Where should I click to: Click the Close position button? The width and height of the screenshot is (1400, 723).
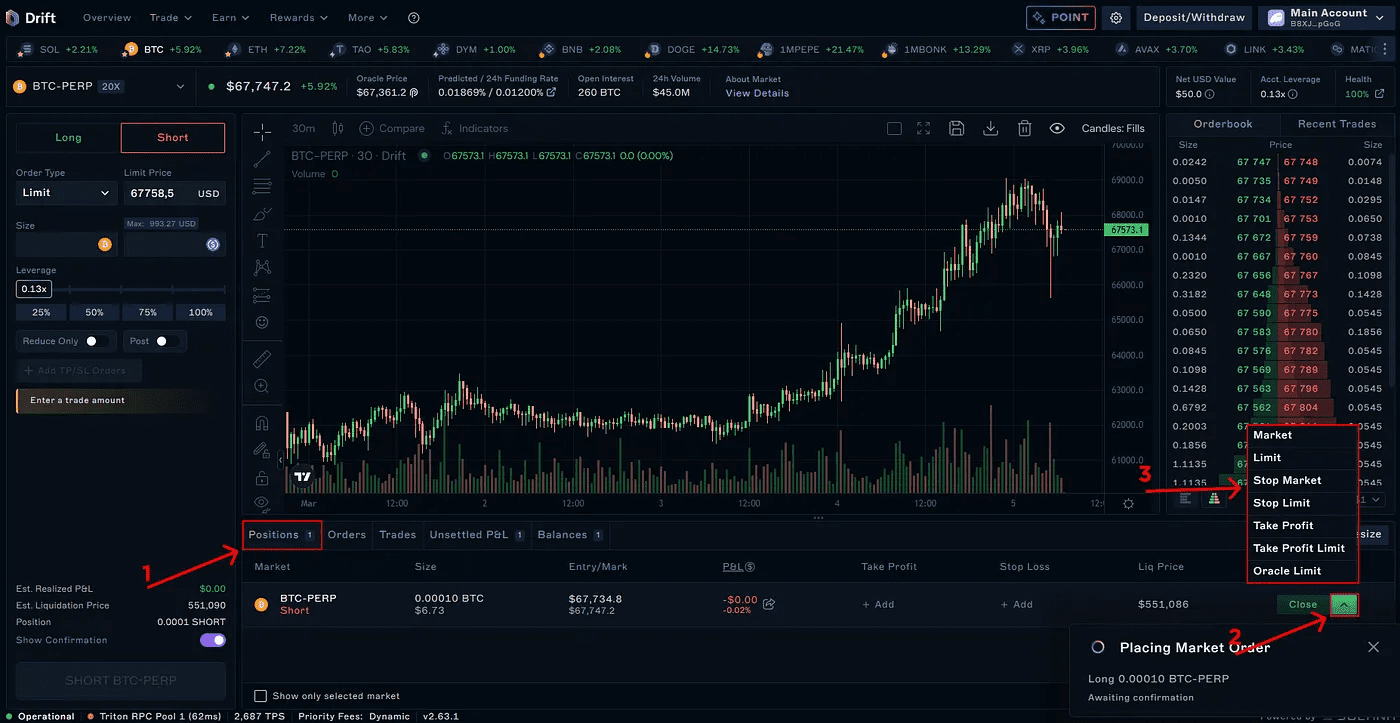1302,605
